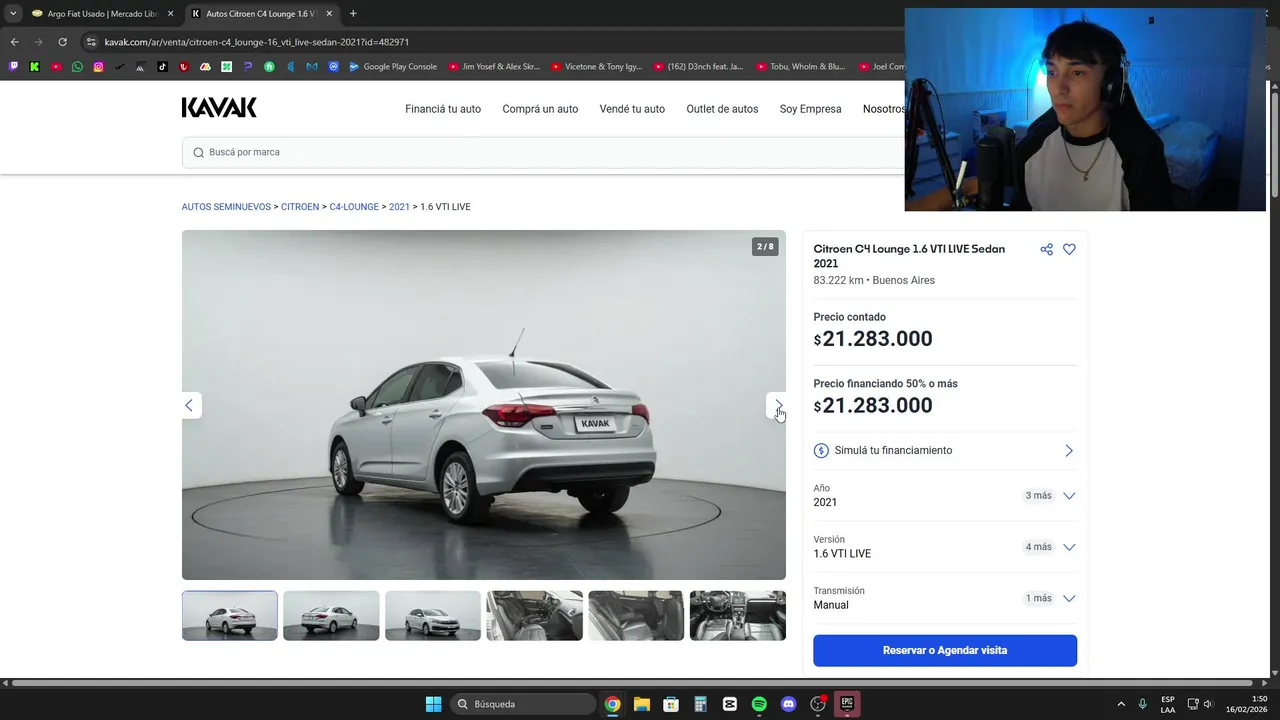The height and width of the screenshot is (720, 1280).
Task: Focus the Buscá por marca search field
Action: tap(543, 152)
